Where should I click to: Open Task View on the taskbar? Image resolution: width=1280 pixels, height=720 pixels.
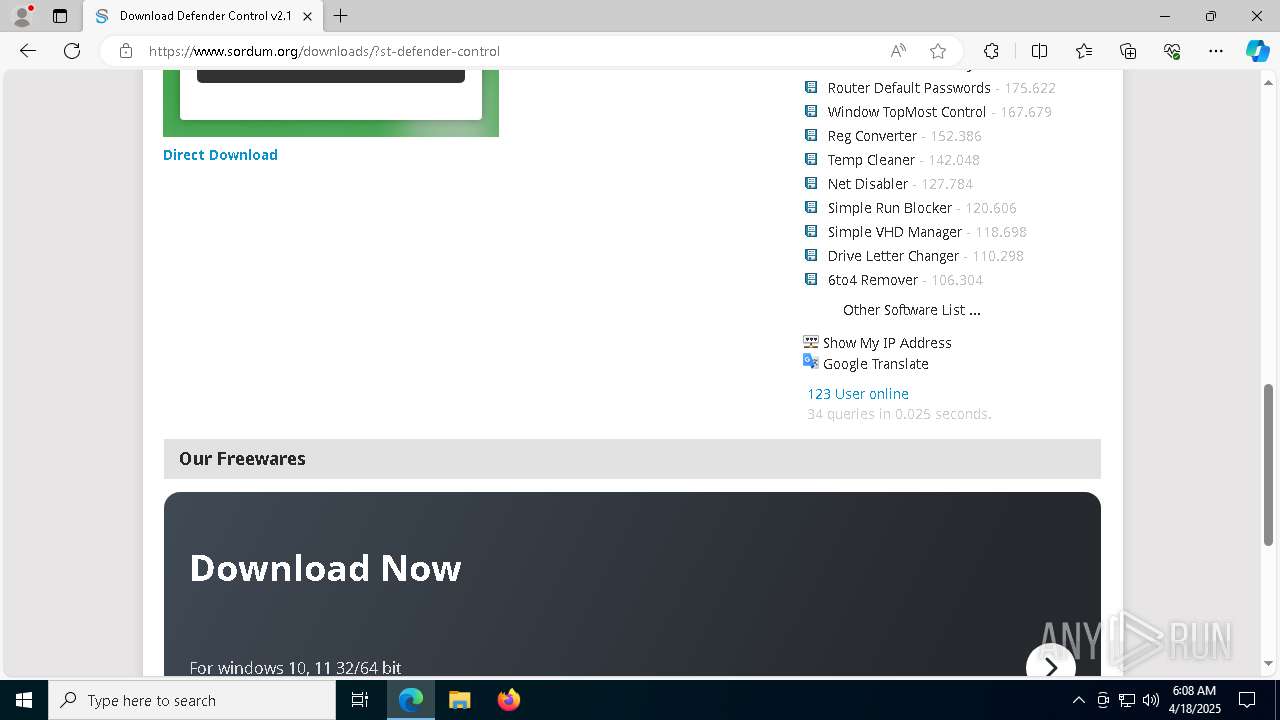(x=360, y=700)
